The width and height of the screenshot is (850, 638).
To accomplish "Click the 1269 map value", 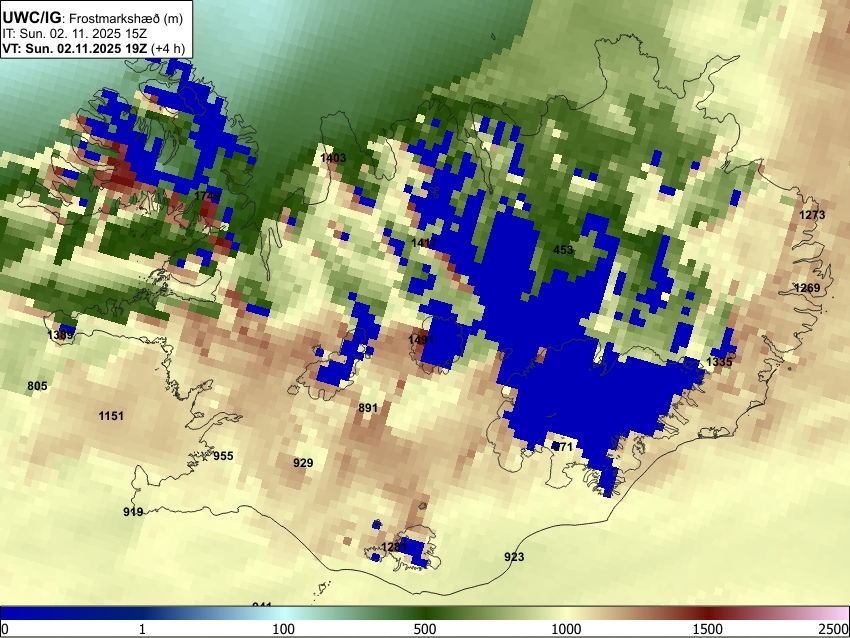I will [807, 287].
